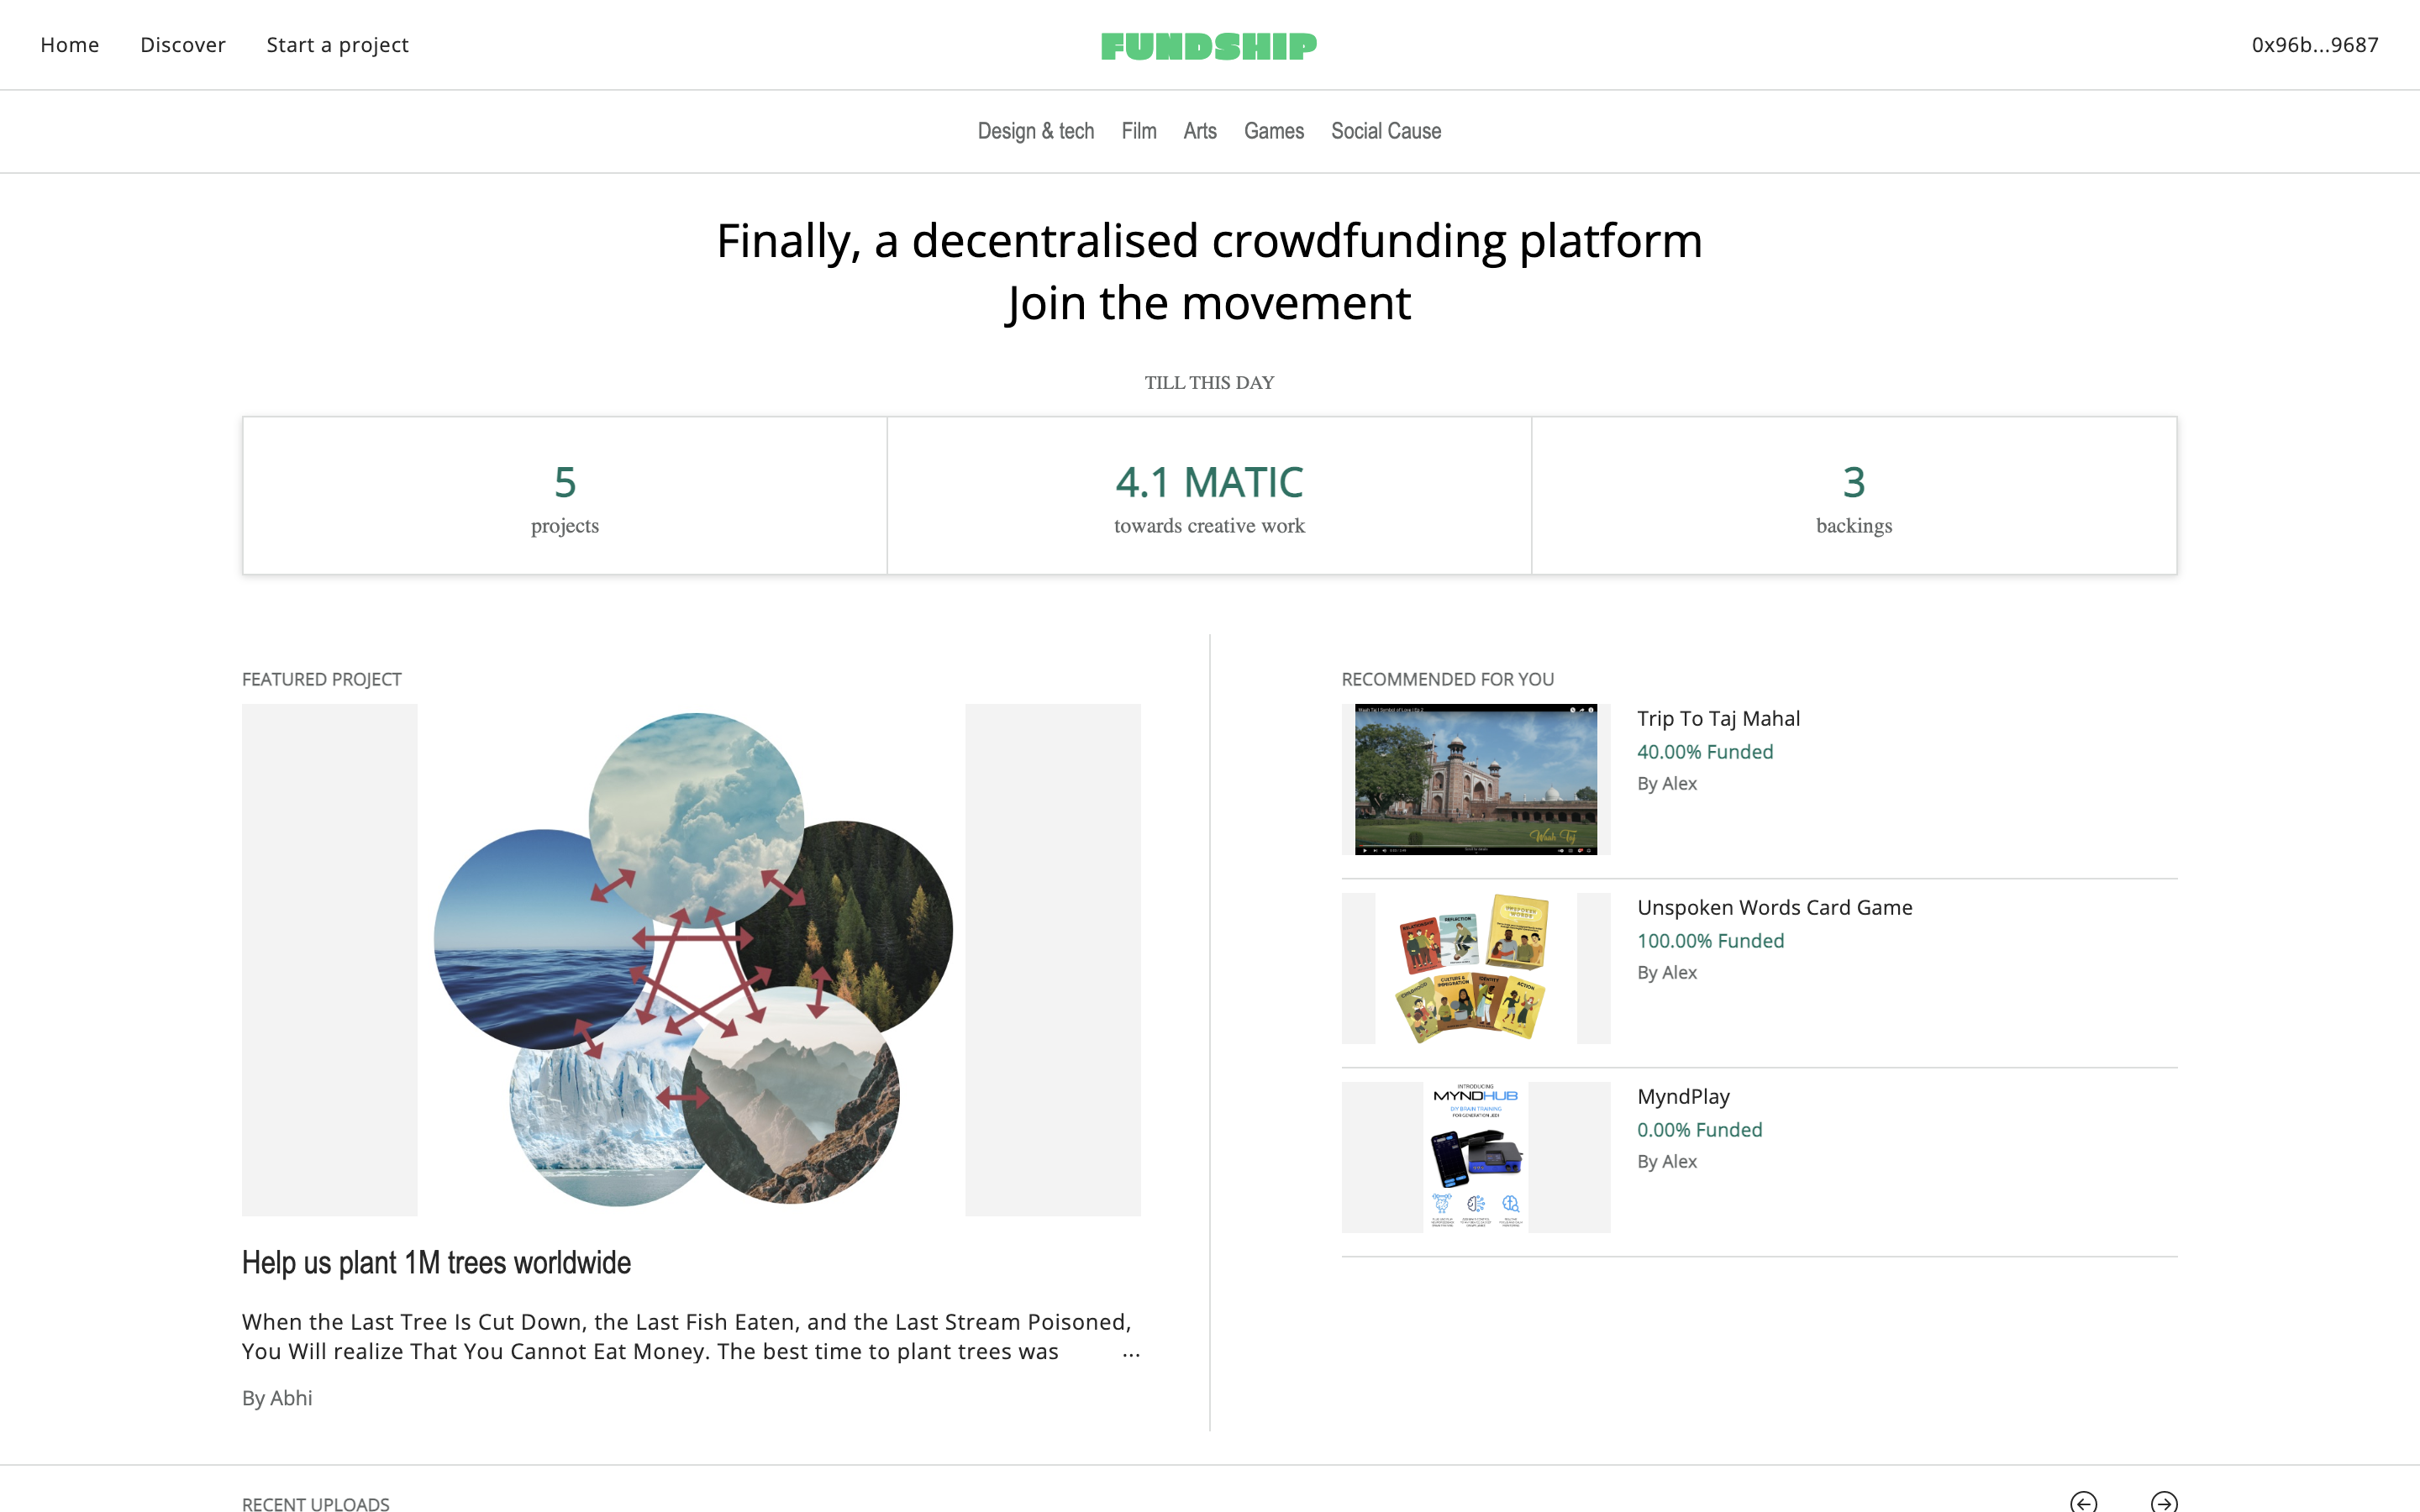Image resolution: width=2420 pixels, height=1512 pixels.
Task: Click the Trip To Taj Mahal thumbnail
Action: 1475,779
